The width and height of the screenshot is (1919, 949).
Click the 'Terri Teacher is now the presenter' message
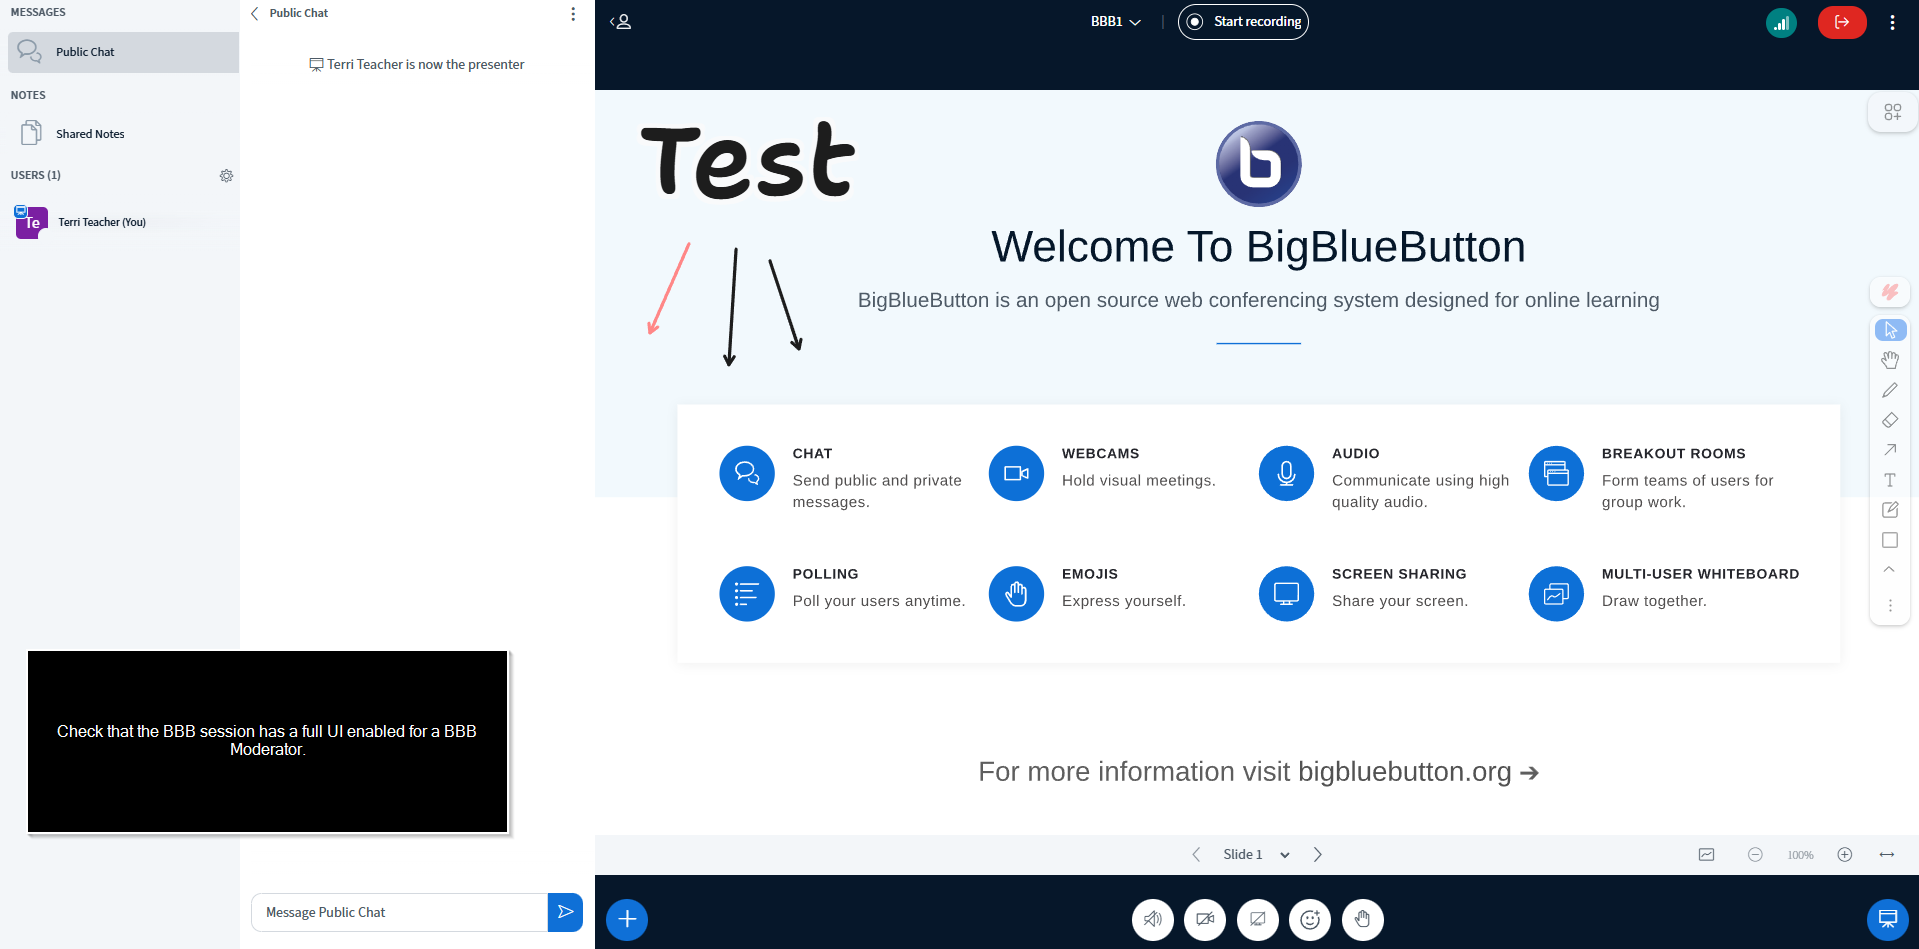click(417, 64)
